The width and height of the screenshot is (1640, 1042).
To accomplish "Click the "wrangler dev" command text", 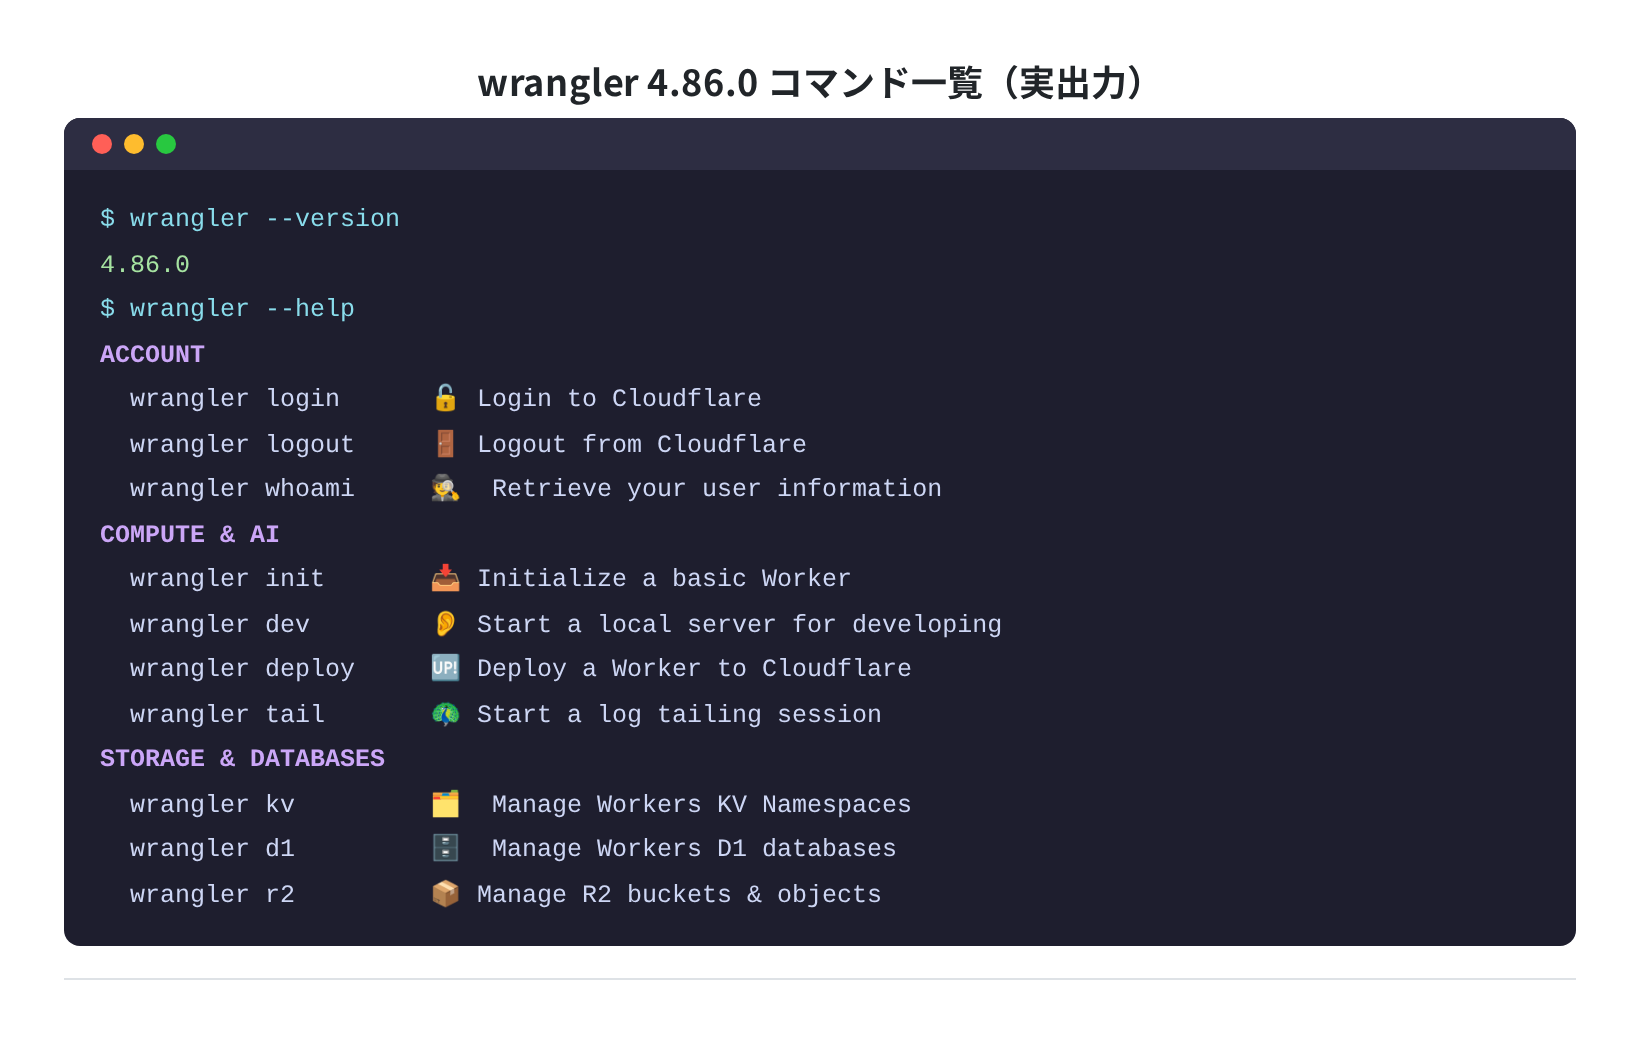I will (x=220, y=624).
